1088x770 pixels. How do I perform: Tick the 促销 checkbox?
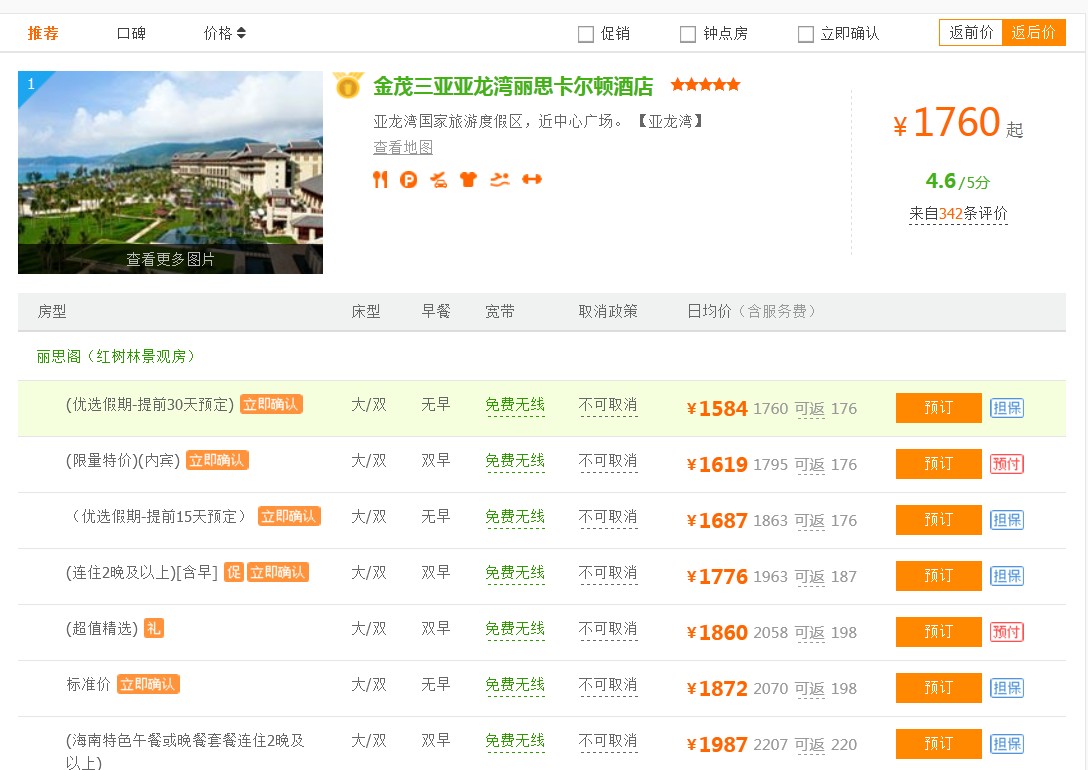pyautogui.click(x=586, y=34)
